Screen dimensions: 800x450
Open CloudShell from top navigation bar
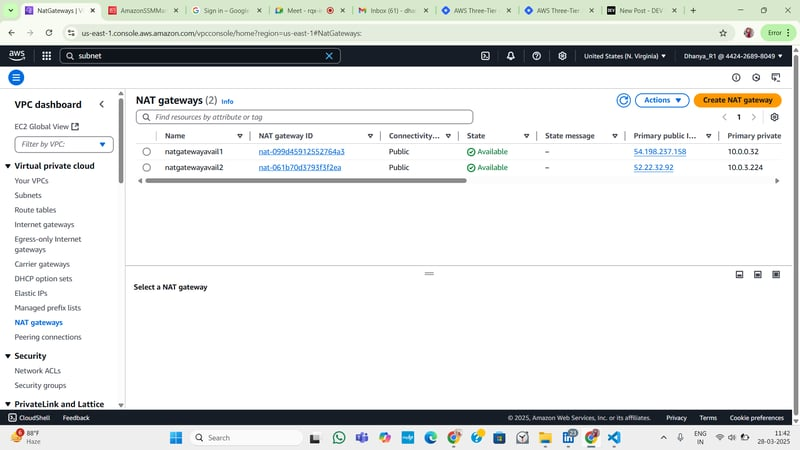485,56
